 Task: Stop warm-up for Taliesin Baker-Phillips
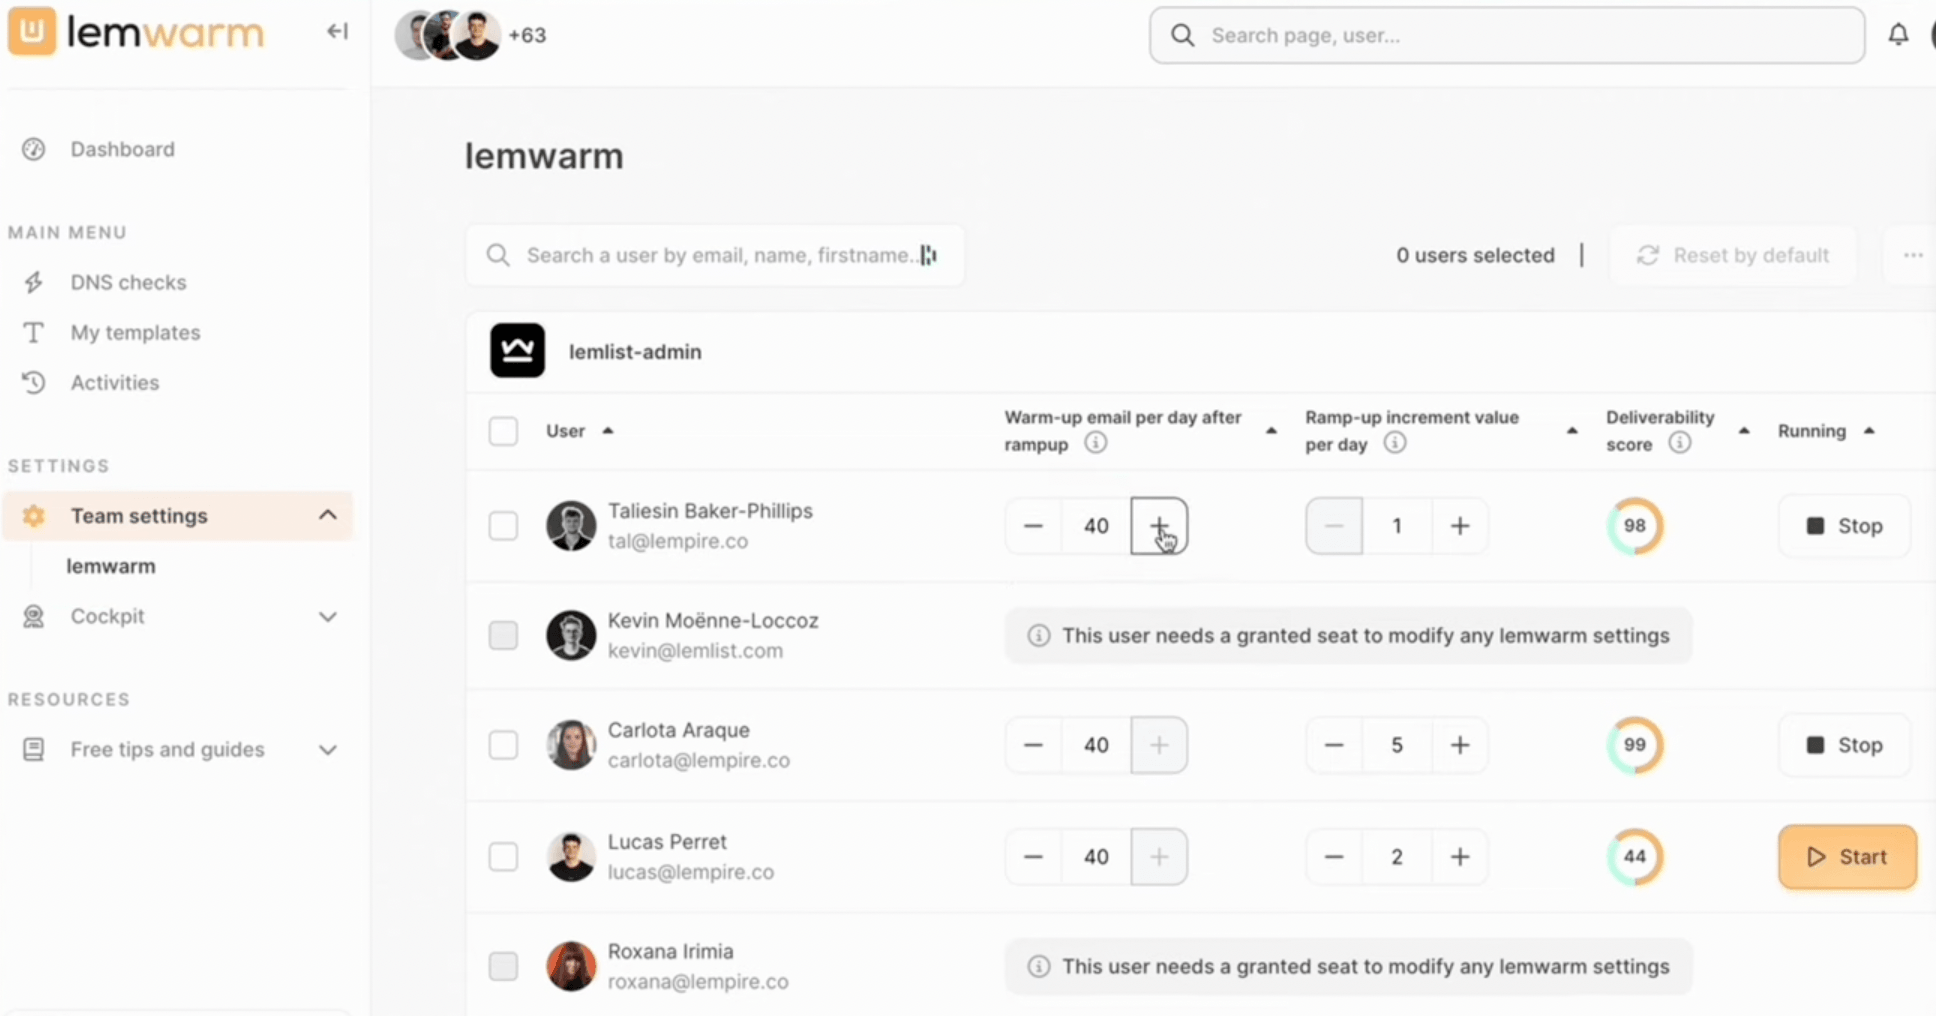point(1845,526)
